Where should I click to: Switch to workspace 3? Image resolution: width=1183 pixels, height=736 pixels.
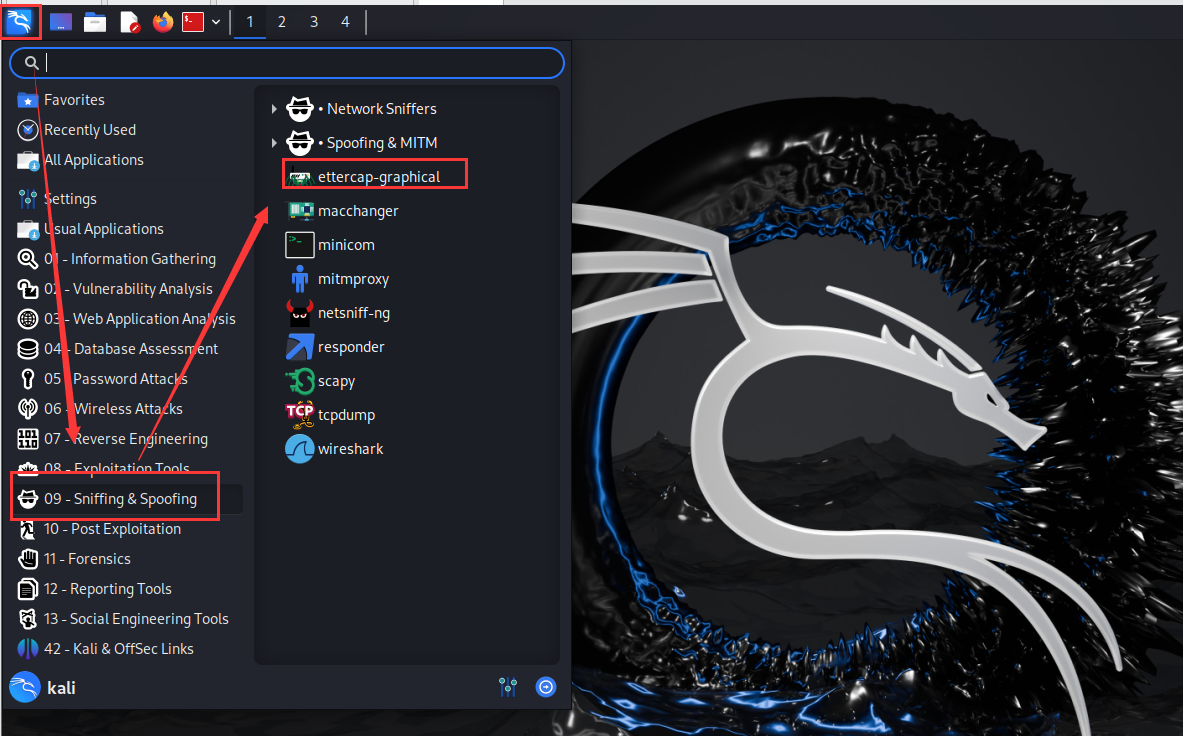pyautogui.click(x=314, y=22)
